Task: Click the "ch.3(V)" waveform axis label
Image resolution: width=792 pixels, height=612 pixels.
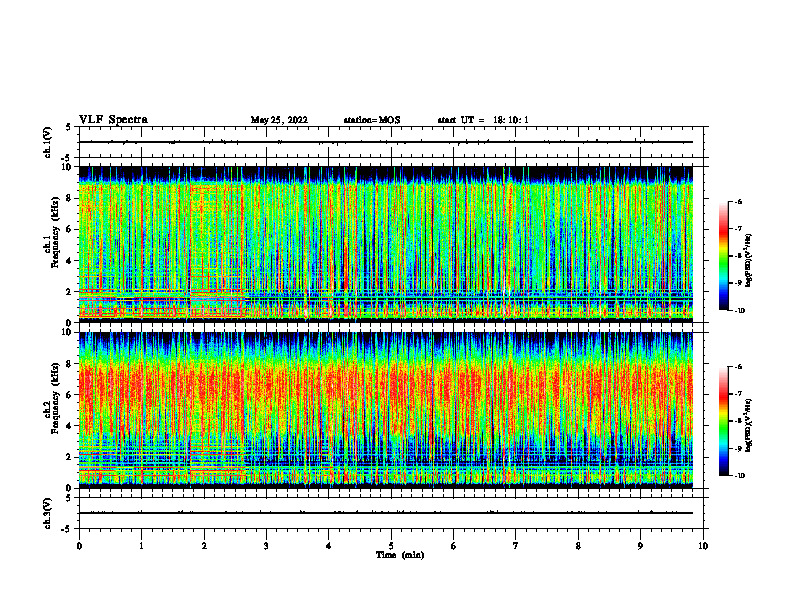Action: 47,513
